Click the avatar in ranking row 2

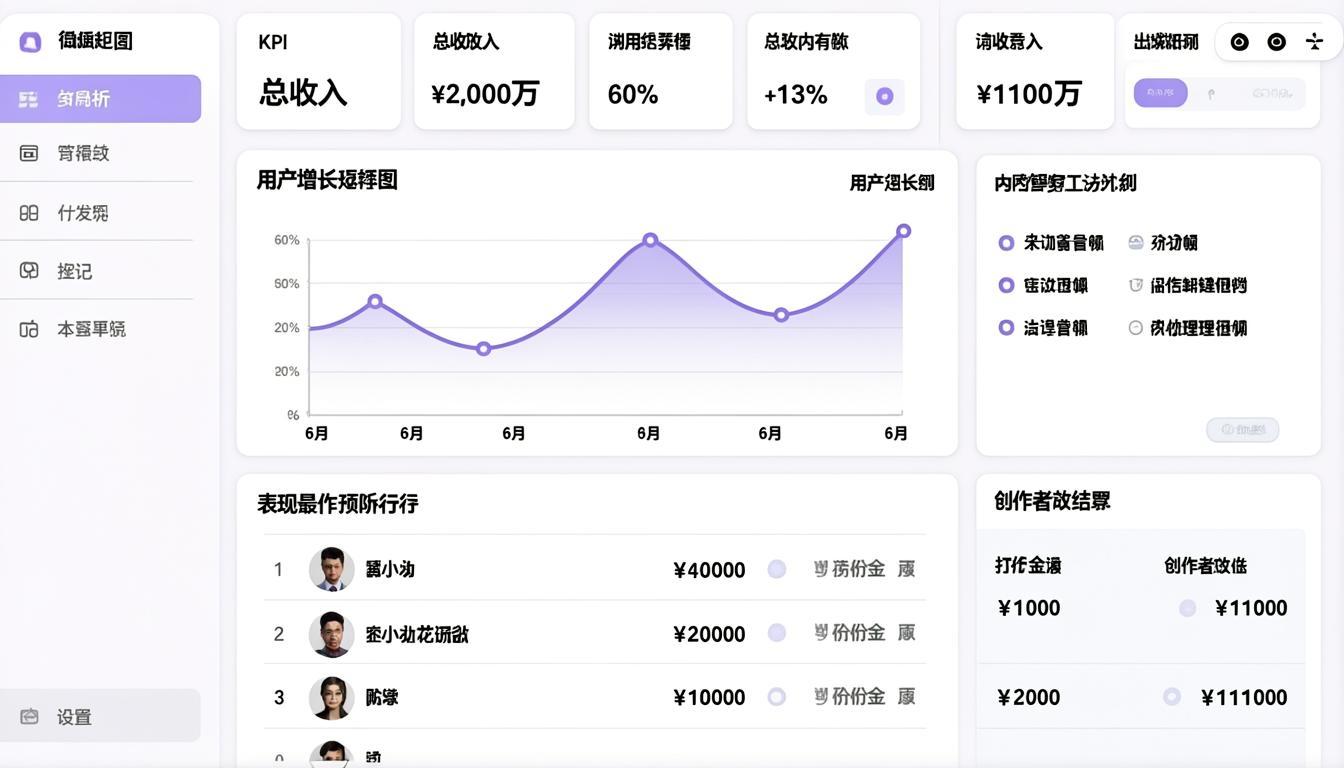(331, 634)
